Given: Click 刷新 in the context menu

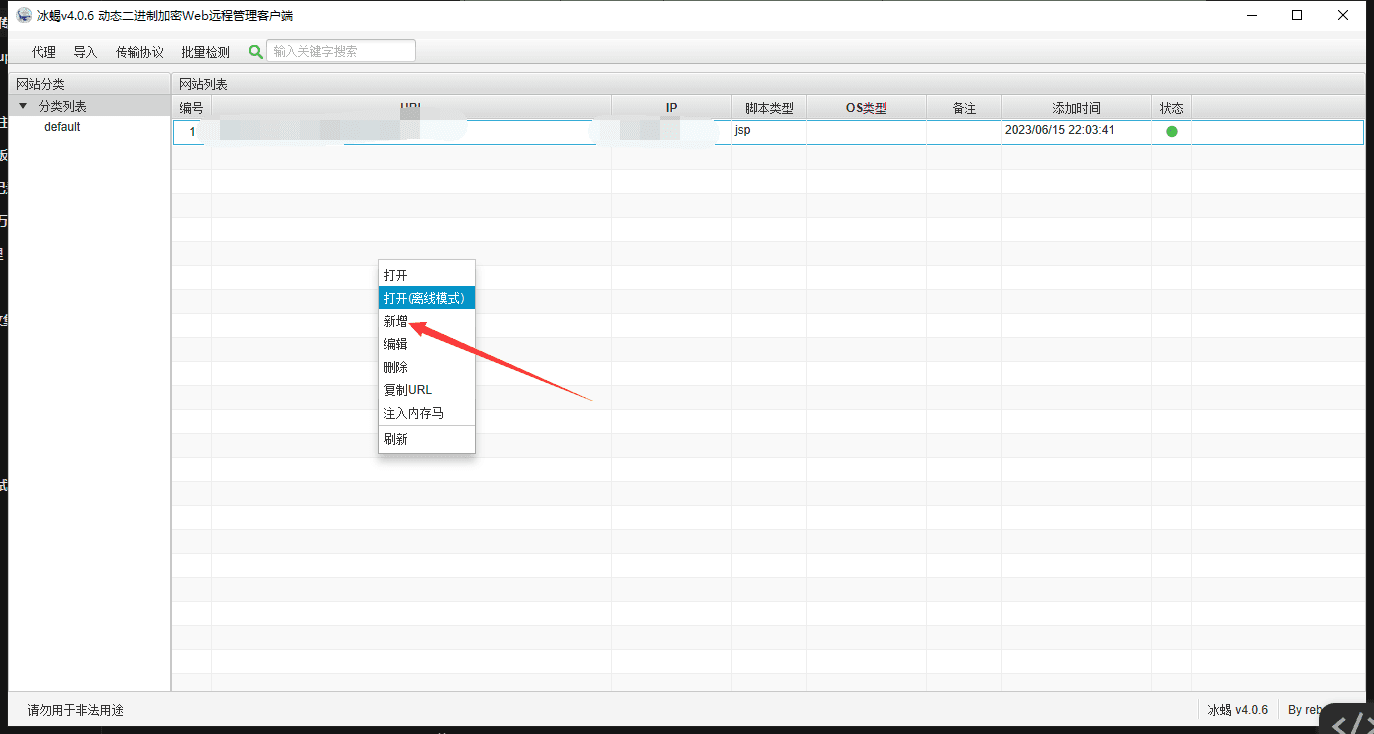Looking at the screenshot, I should [396, 439].
